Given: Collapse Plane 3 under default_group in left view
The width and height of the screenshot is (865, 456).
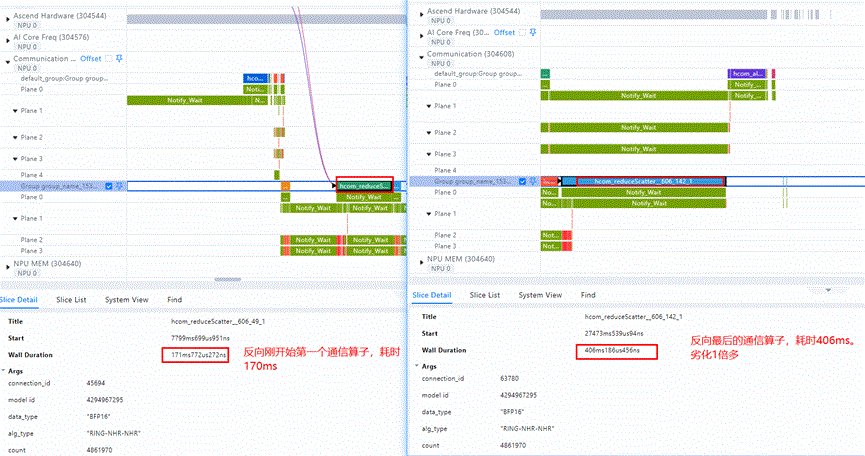Looking at the screenshot, I should [15, 159].
